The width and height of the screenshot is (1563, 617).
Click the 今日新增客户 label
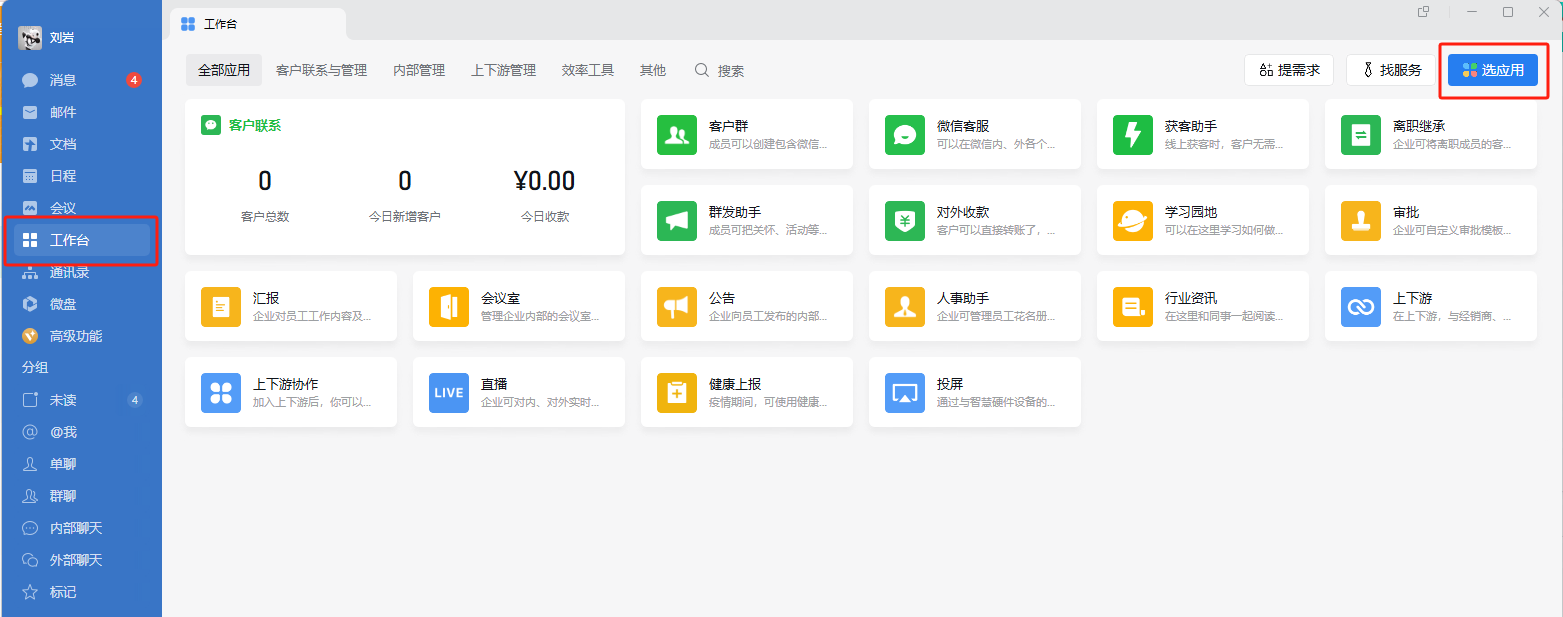point(405,216)
